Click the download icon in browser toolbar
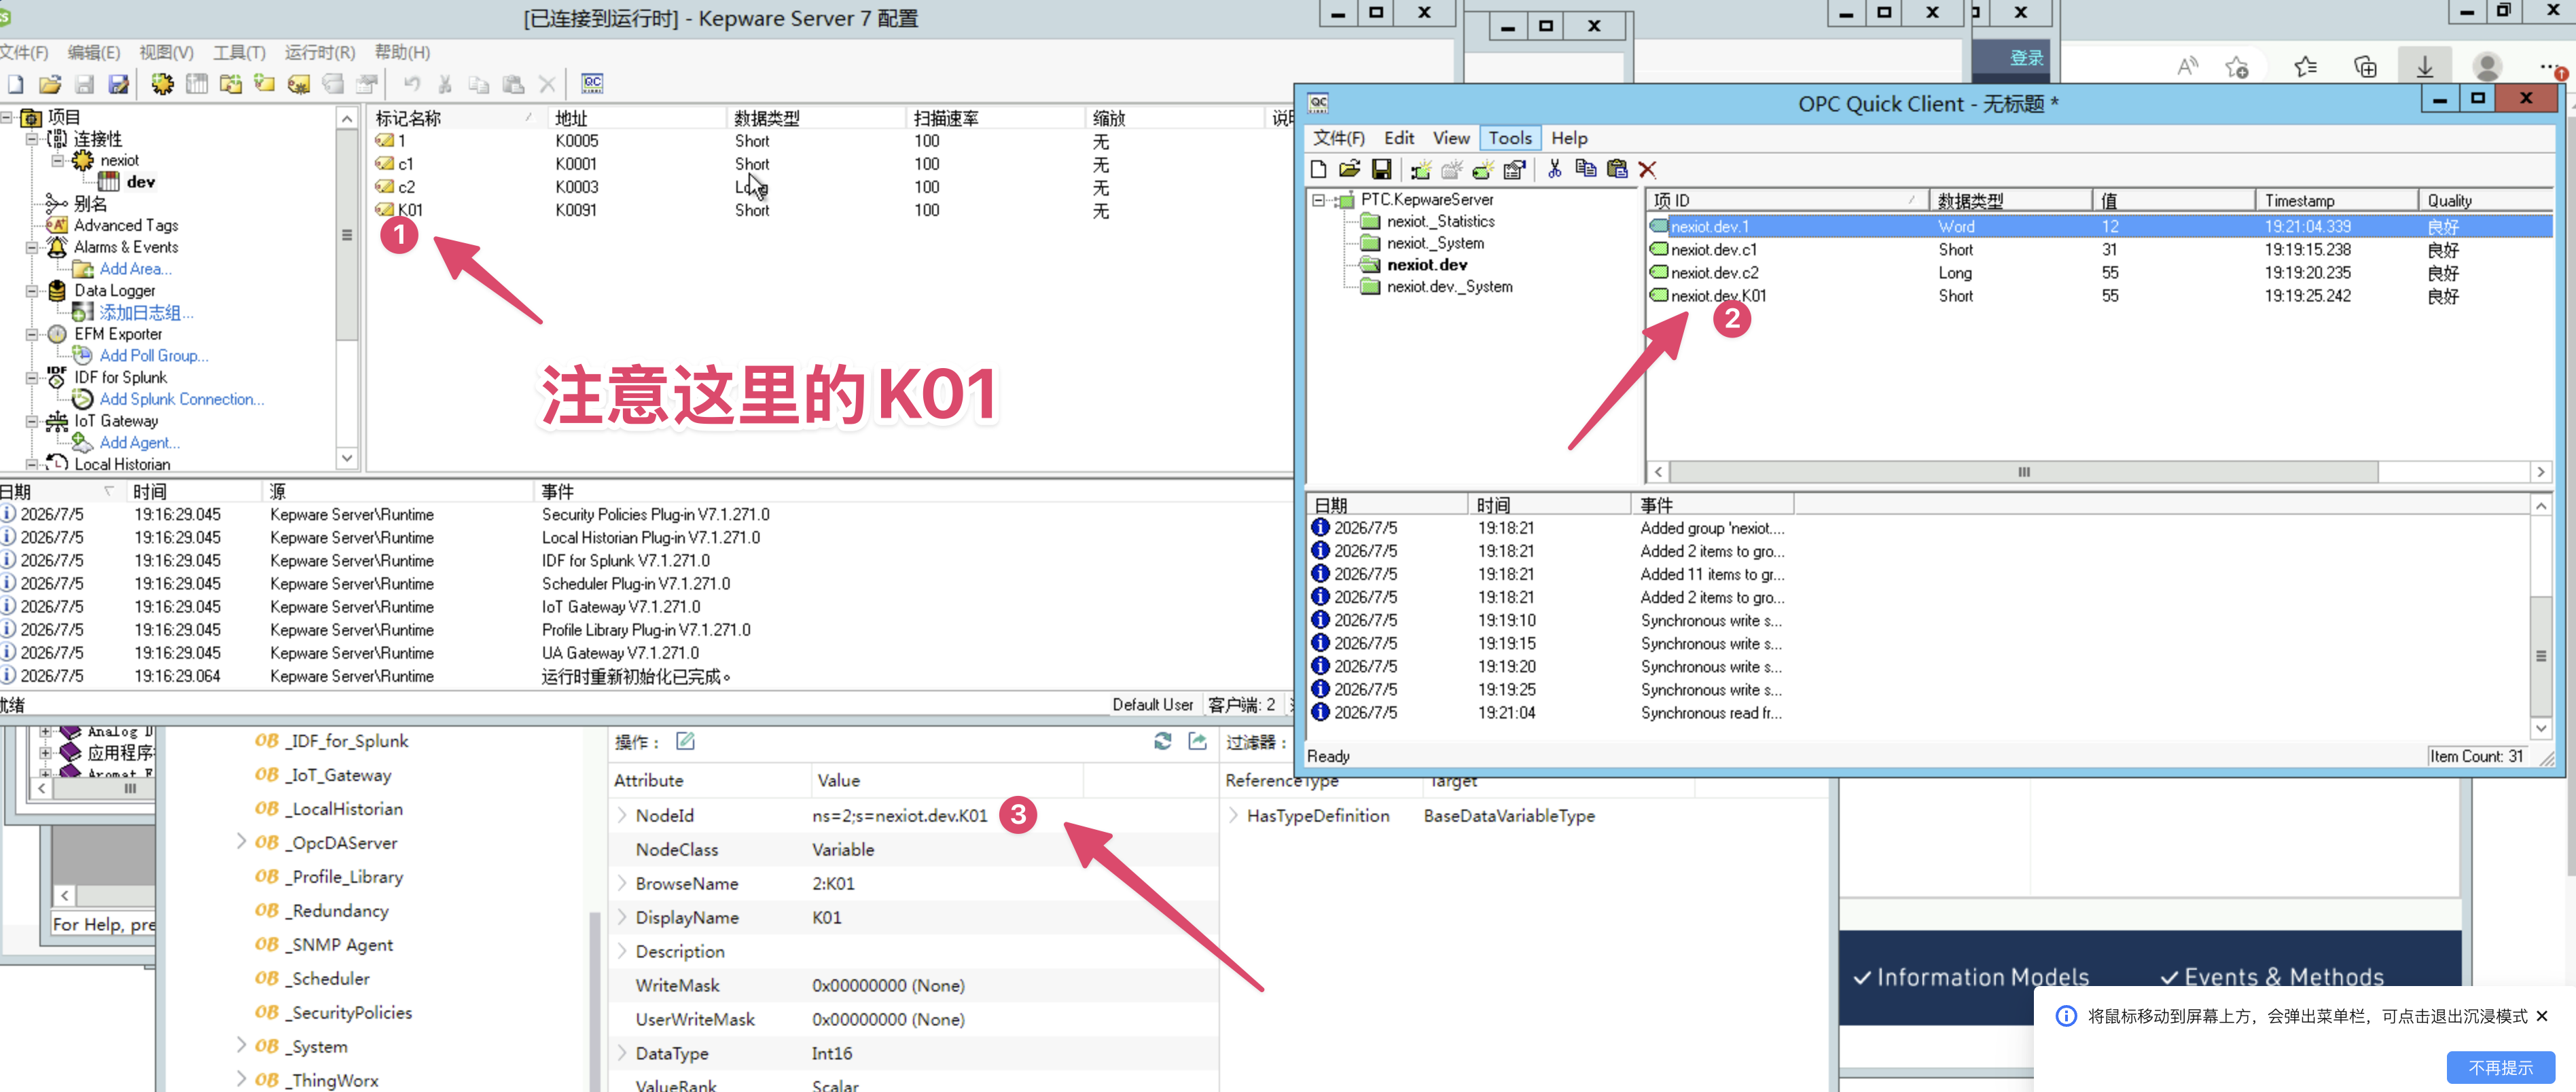The width and height of the screenshot is (2576, 1092). (2424, 67)
